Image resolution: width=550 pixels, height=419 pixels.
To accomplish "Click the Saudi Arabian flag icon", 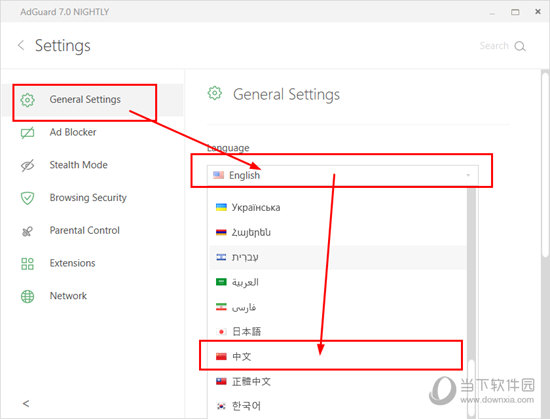I will click(x=221, y=282).
